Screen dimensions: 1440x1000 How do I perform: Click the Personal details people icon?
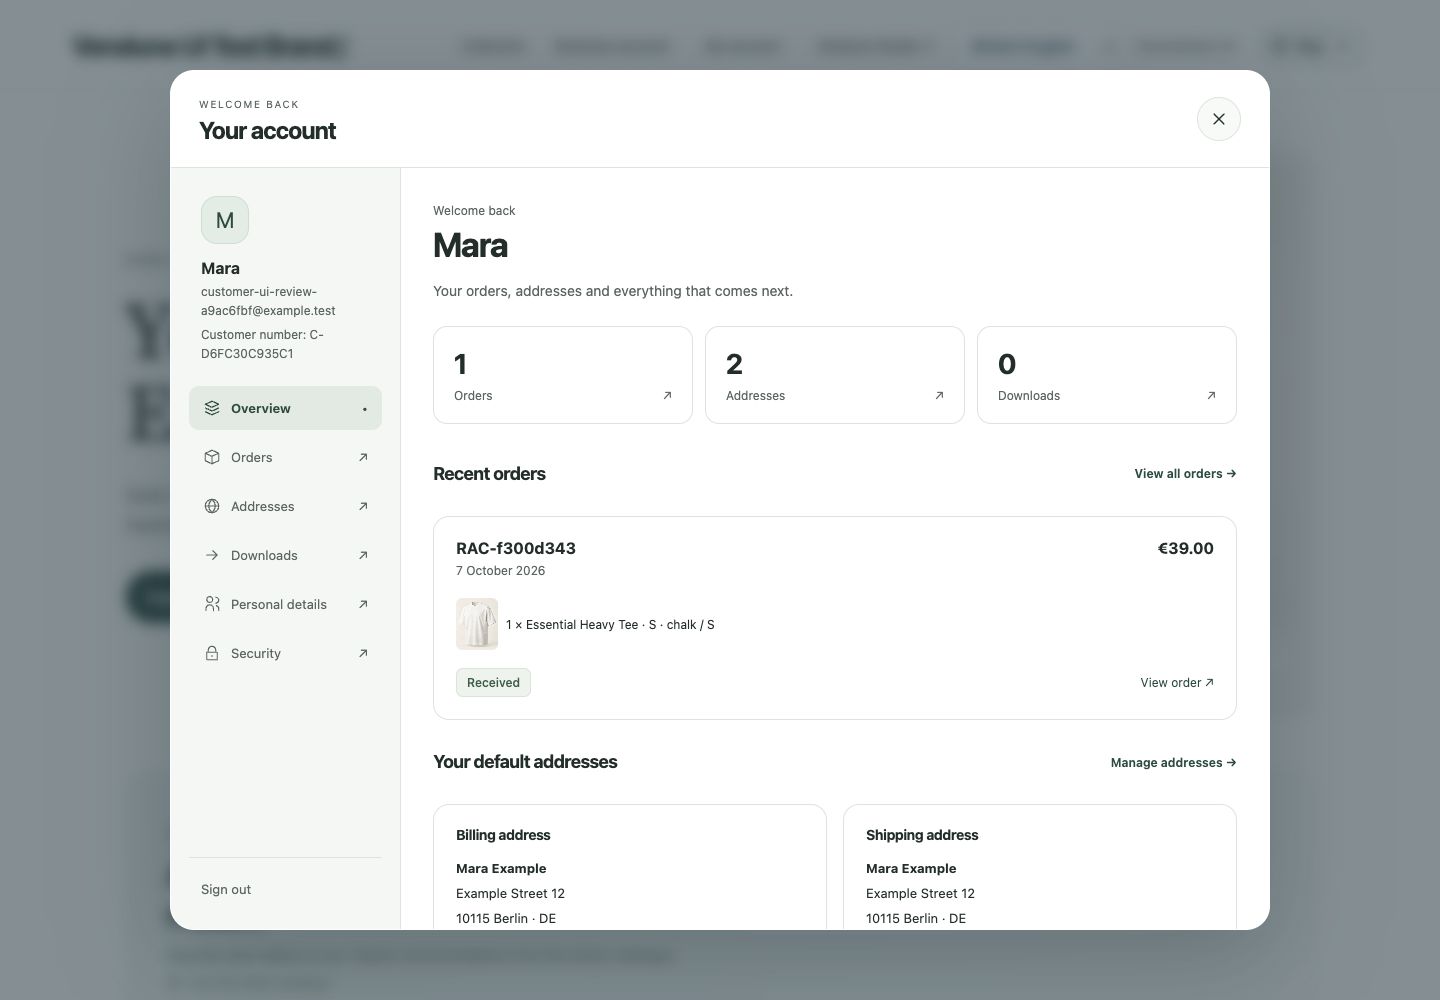point(212,604)
